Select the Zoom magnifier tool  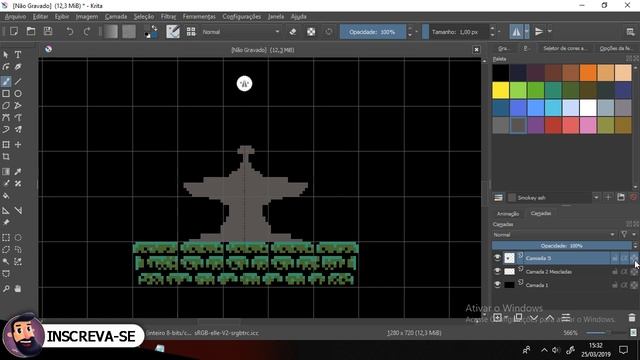(x=6, y=289)
